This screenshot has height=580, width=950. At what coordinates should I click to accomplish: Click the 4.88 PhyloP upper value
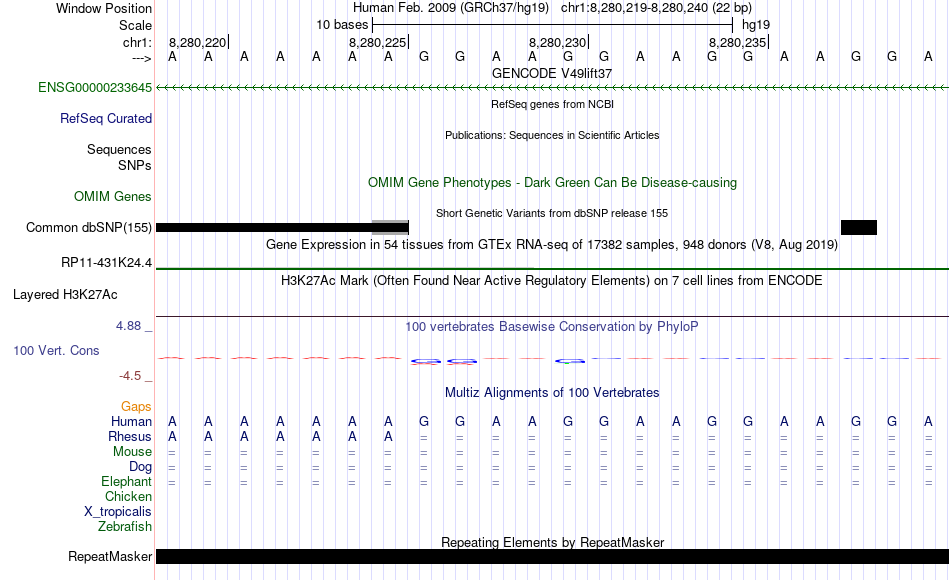click(128, 326)
